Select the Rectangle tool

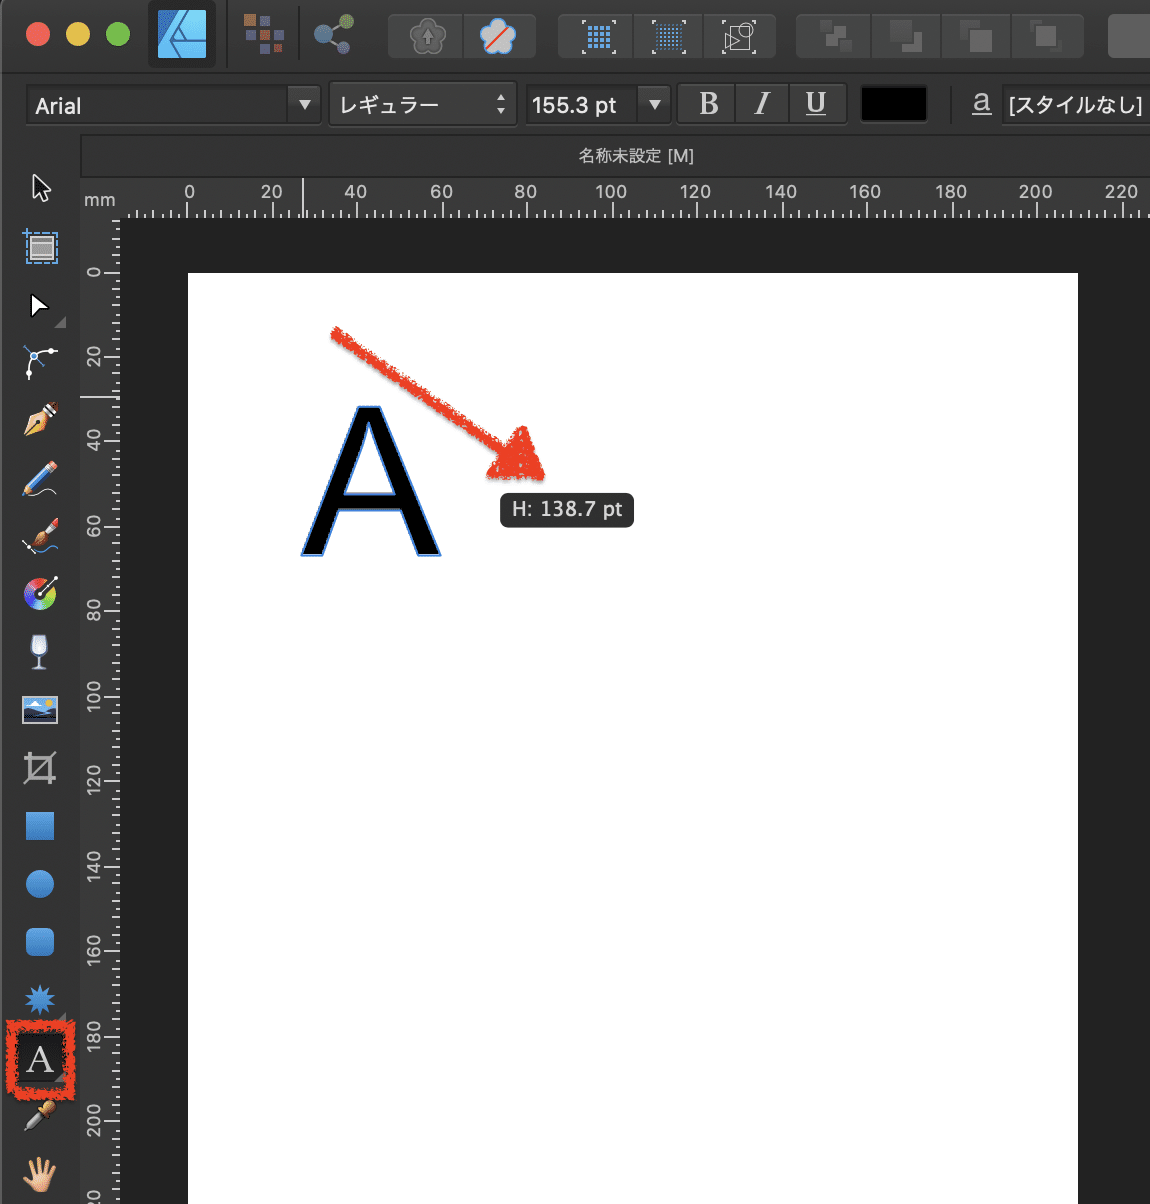pyautogui.click(x=40, y=825)
